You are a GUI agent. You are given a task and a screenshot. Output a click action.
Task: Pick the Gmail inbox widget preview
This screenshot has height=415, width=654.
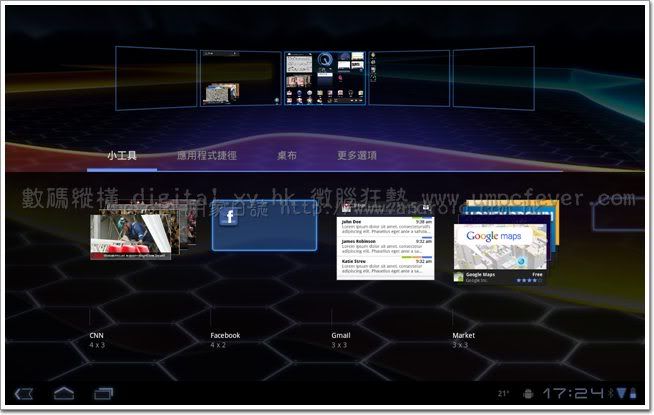385,240
